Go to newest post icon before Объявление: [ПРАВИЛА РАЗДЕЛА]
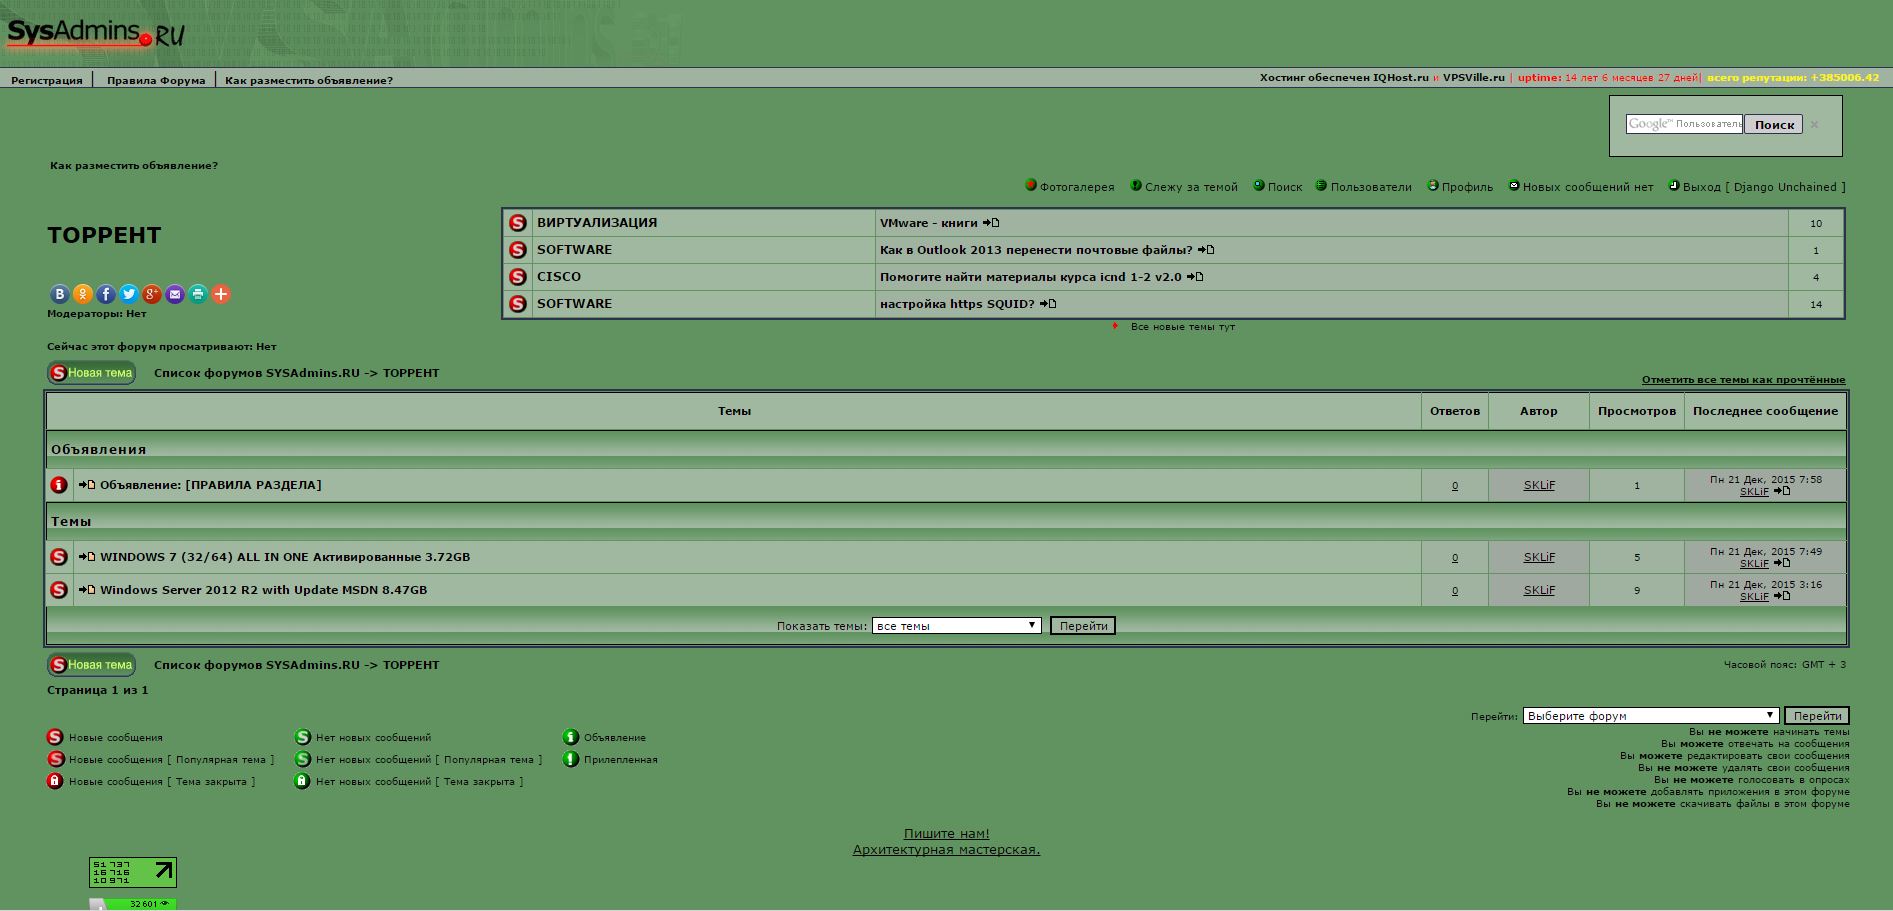The width and height of the screenshot is (1893, 911). [87, 485]
